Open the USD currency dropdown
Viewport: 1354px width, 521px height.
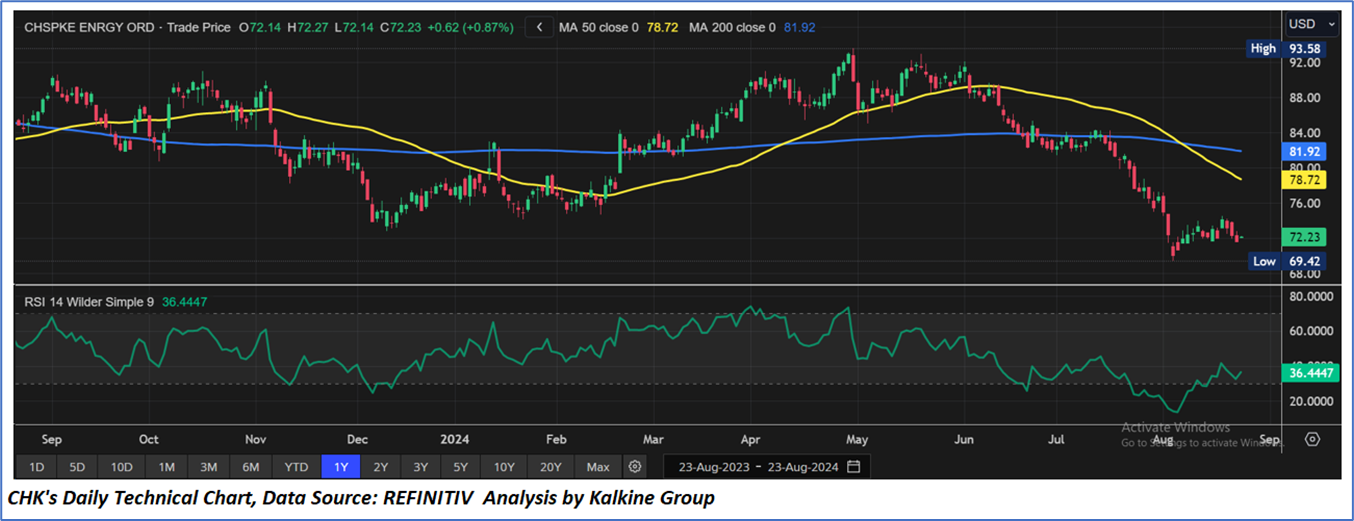click(1312, 23)
